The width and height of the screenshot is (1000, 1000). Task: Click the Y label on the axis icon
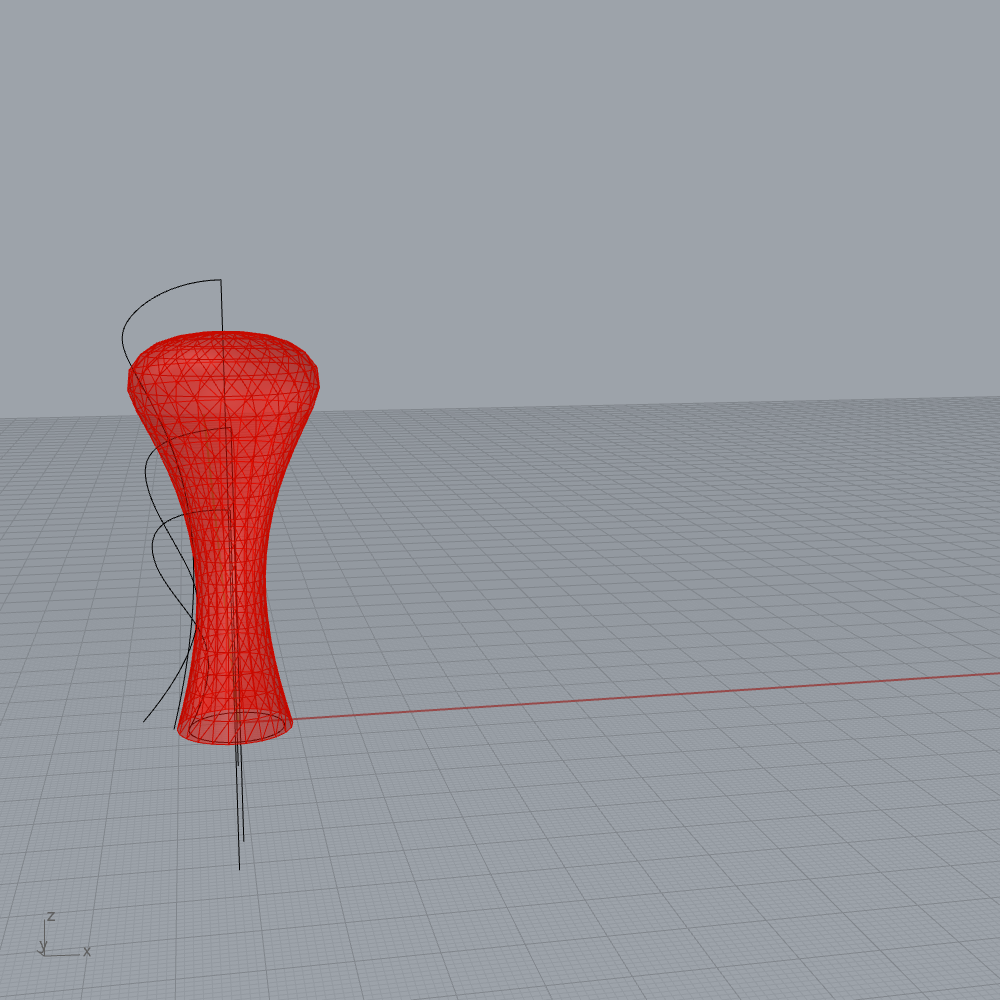[x=43, y=945]
